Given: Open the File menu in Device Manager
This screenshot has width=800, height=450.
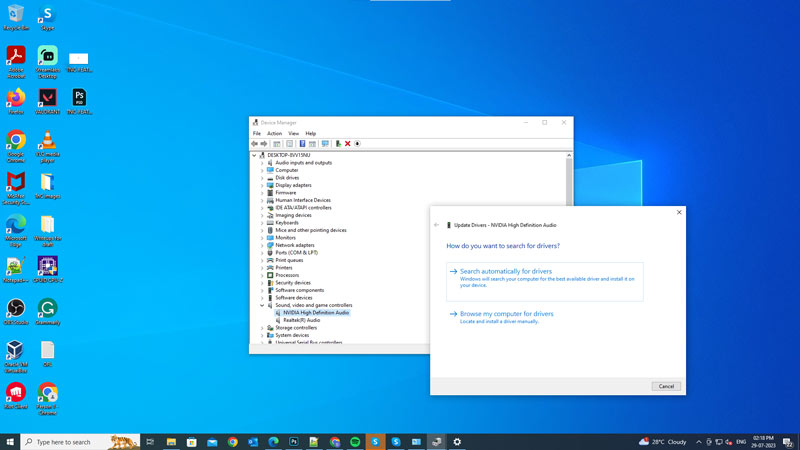Looking at the screenshot, I should click(x=257, y=134).
